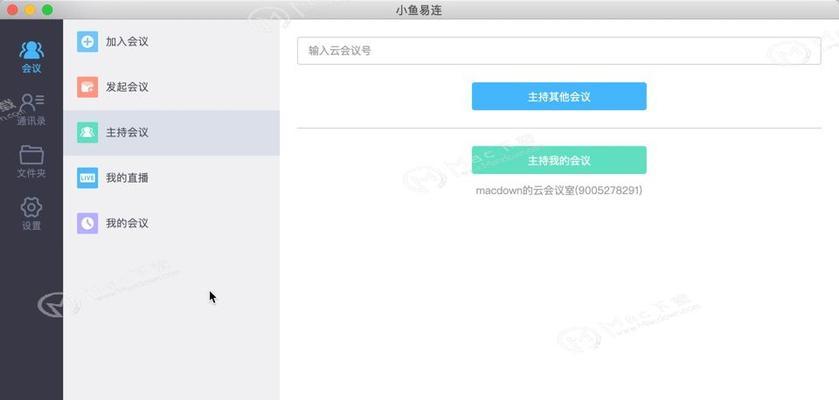The height and width of the screenshot is (400, 839).
Task: Close the window with the red button
Action: click(x=12, y=10)
